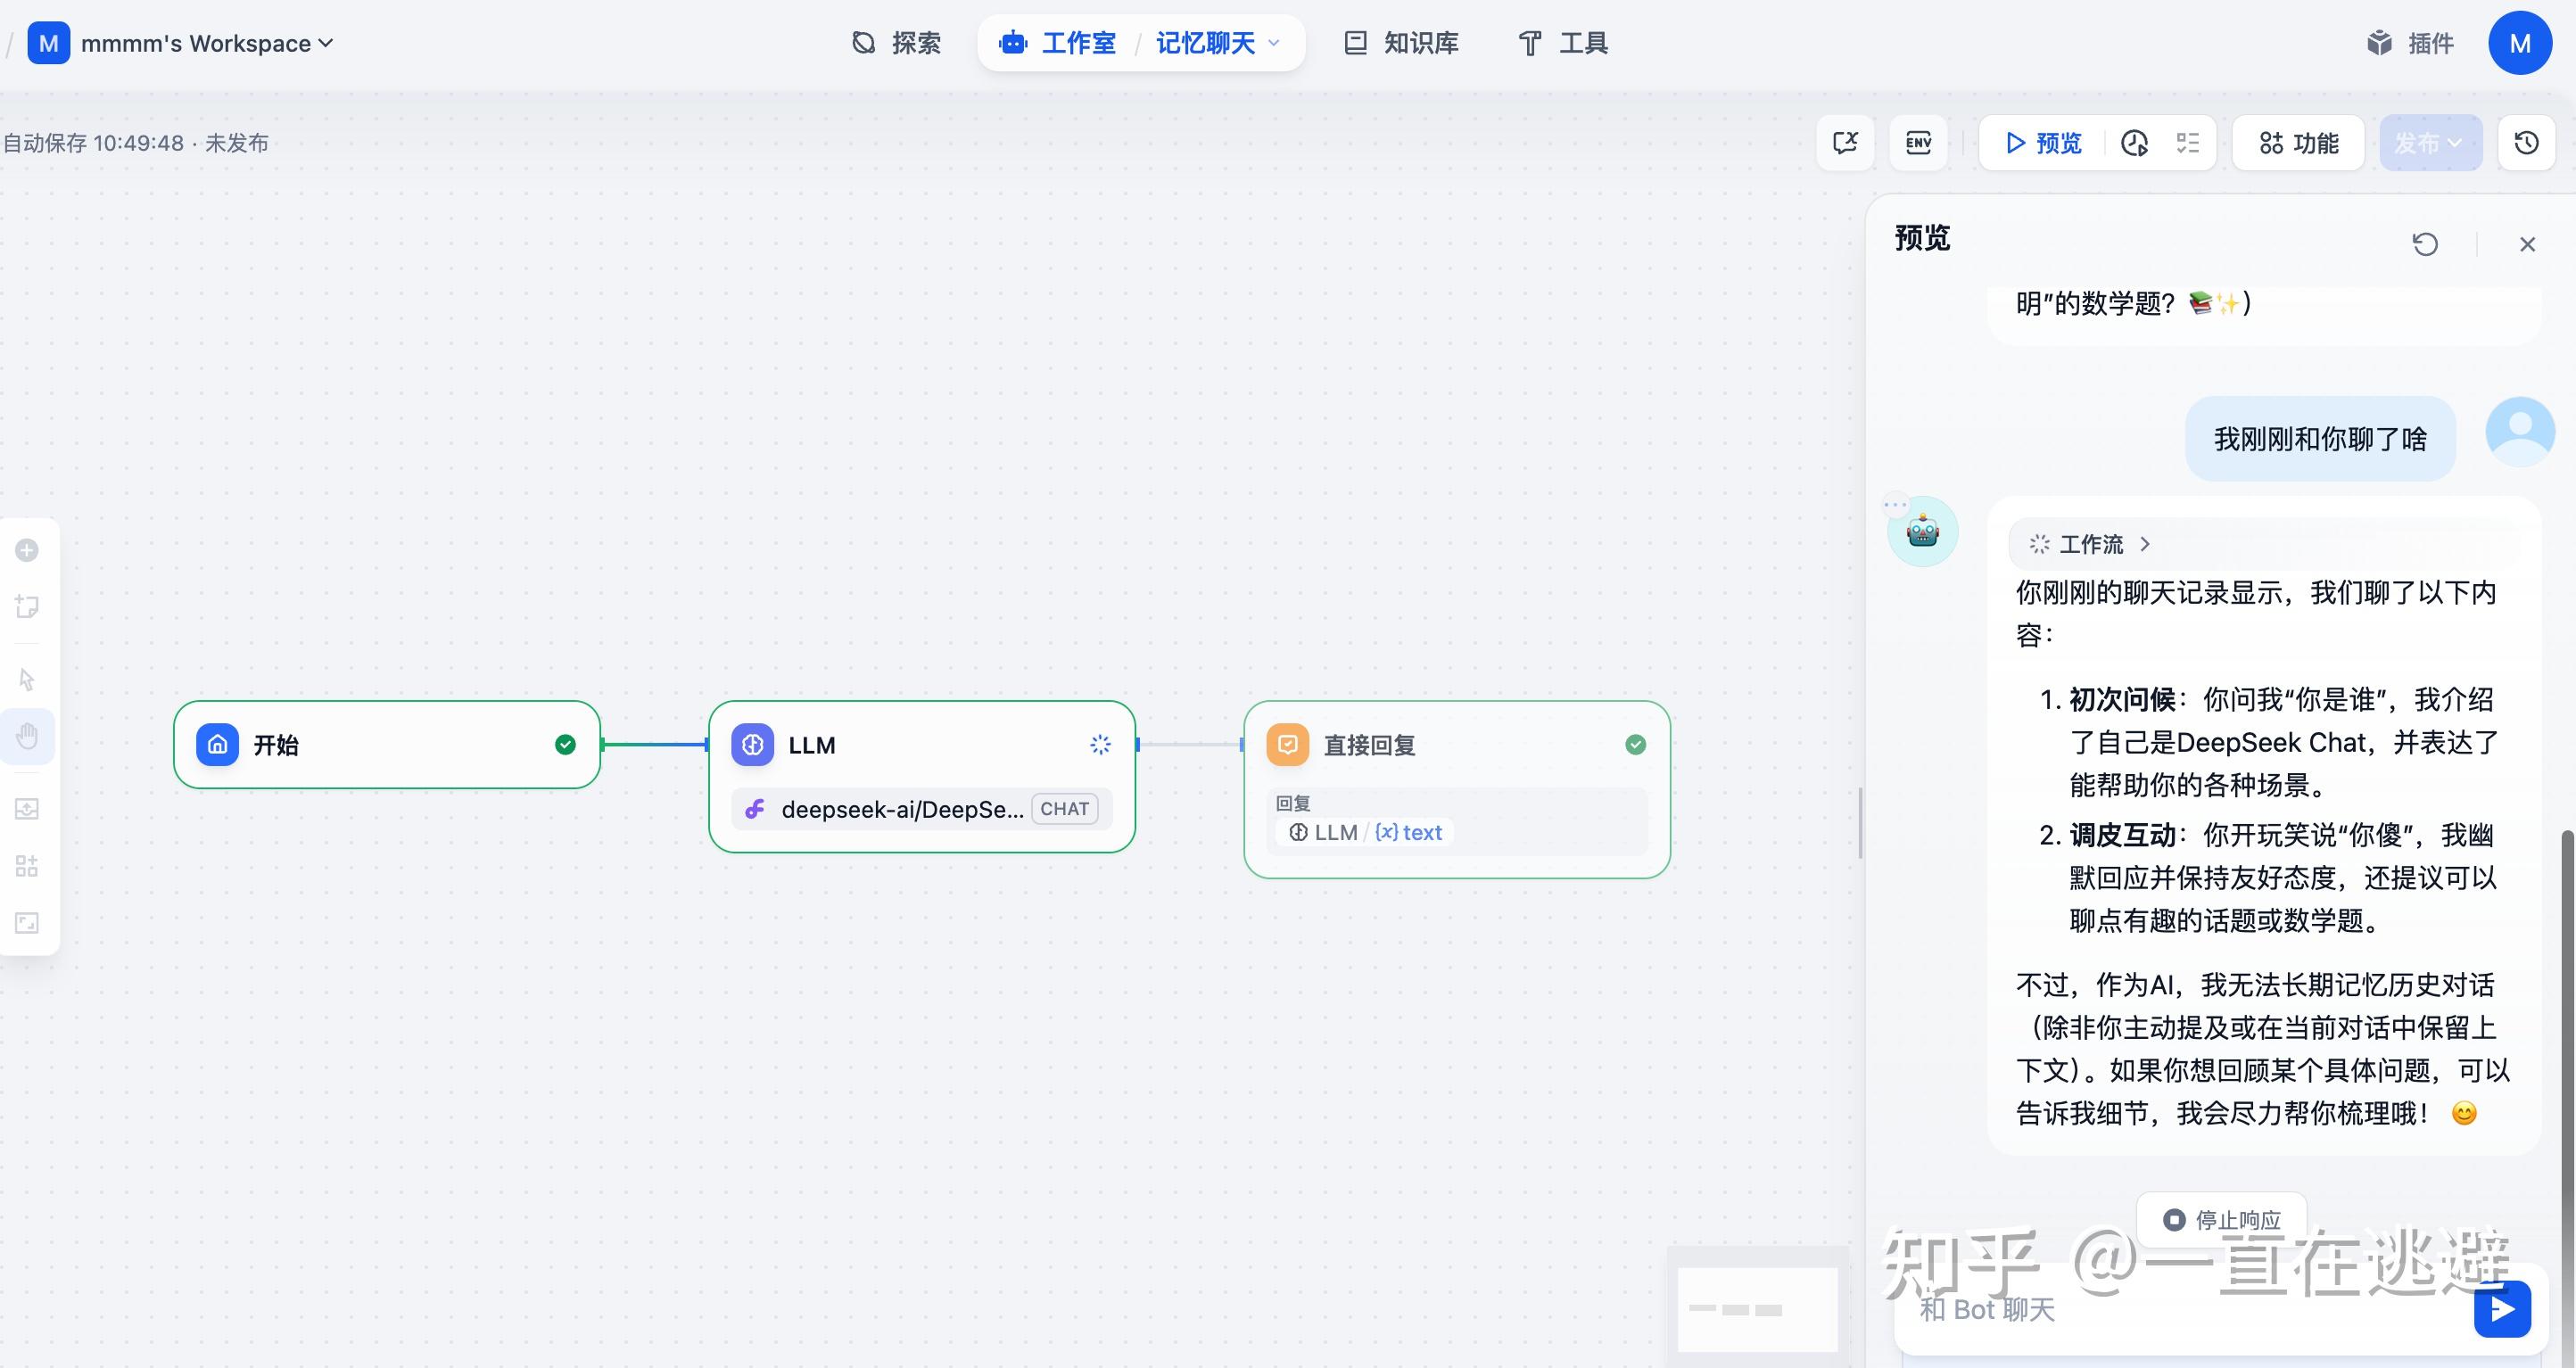Open the ENV environment variables panel
Viewport: 2576px width, 1368px height.
[x=1917, y=143]
